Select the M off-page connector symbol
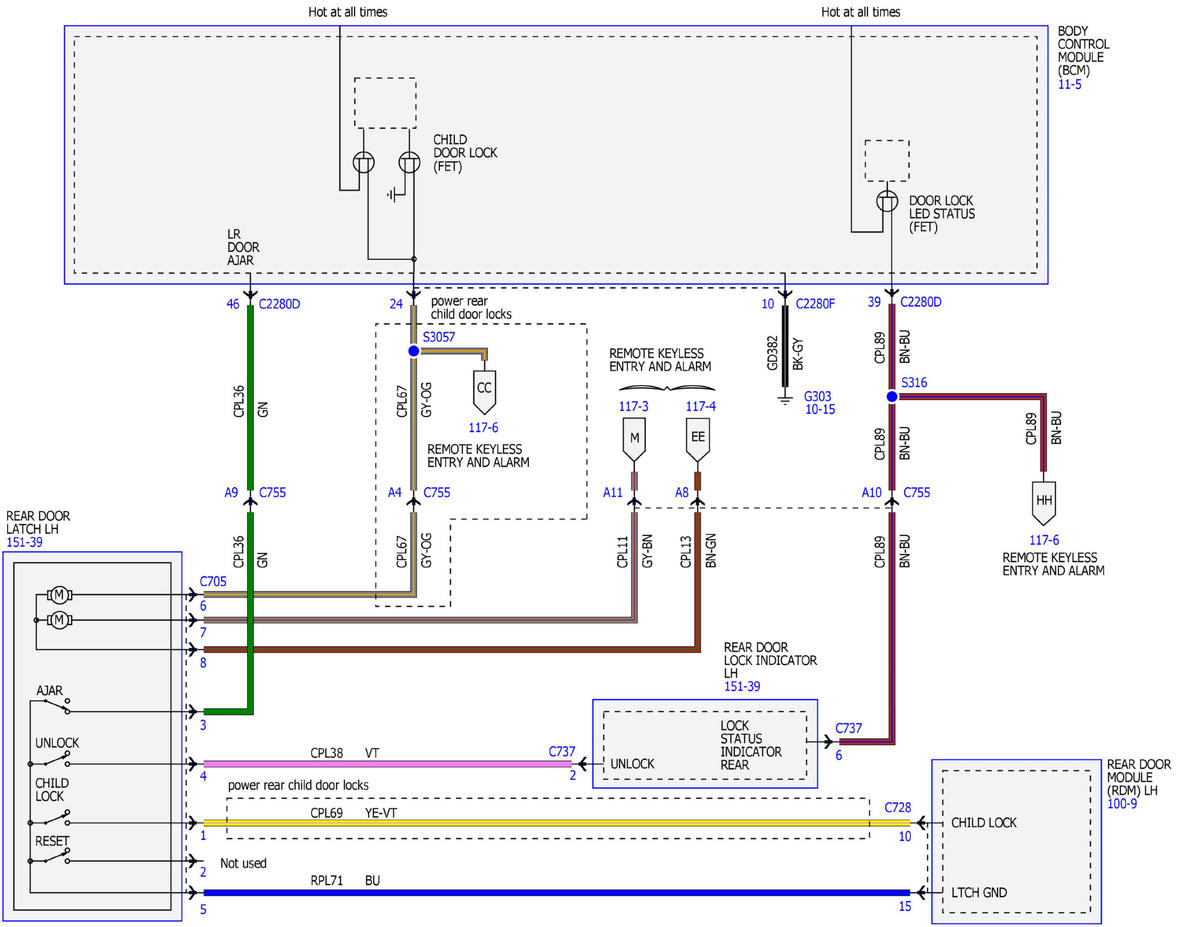This screenshot has width=1200, height=927. click(634, 438)
